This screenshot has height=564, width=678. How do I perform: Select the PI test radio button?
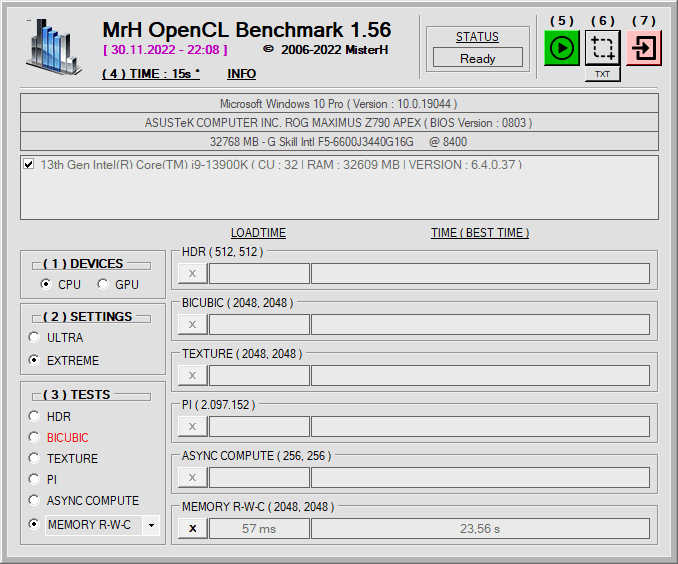34,479
